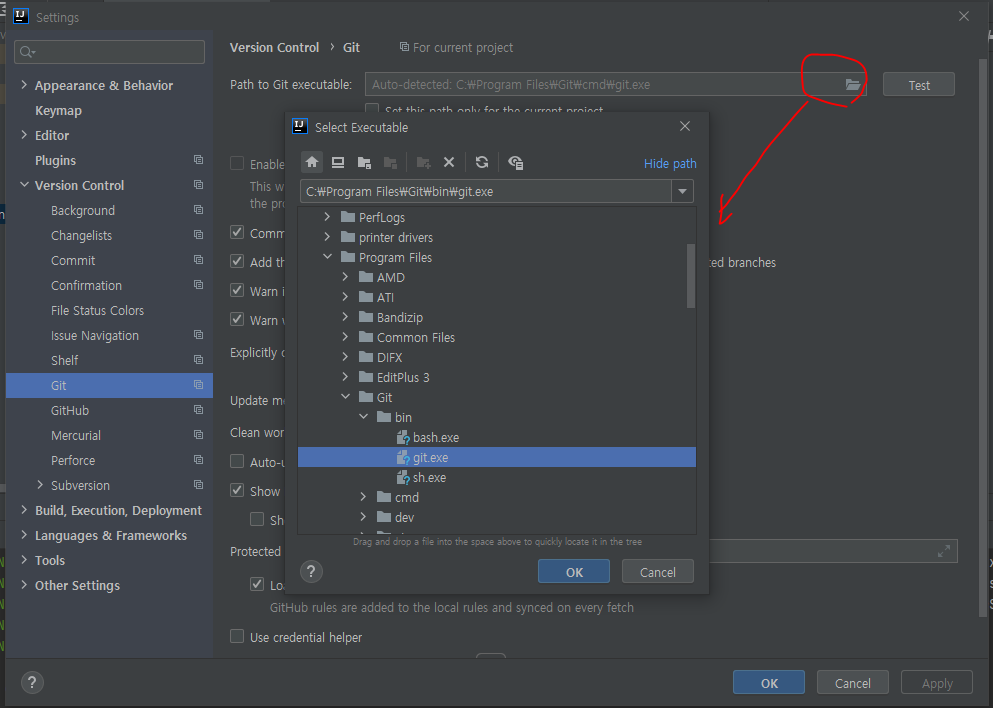The width and height of the screenshot is (993, 708).
Task: Click the New Folder toolbar icon
Action: click(x=424, y=162)
